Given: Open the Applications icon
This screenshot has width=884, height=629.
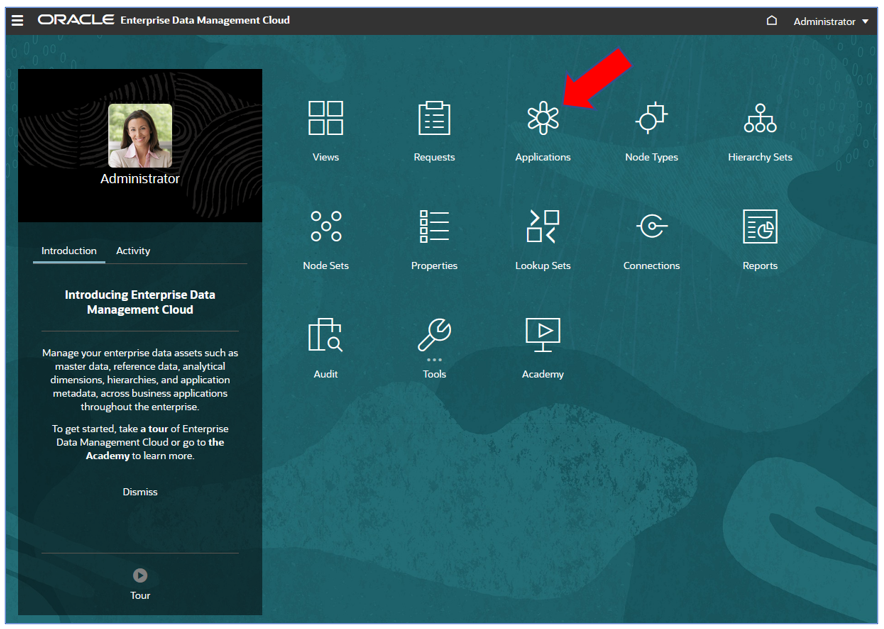Looking at the screenshot, I should click(x=542, y=118).
